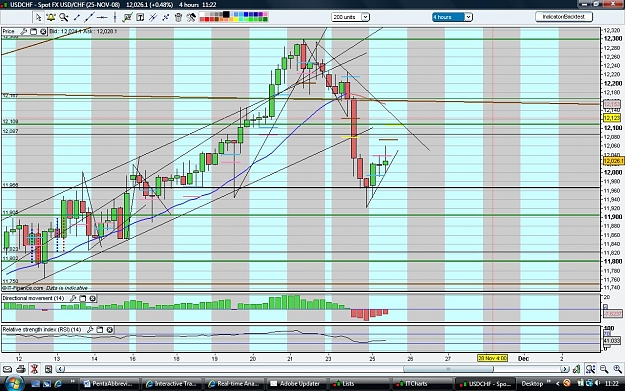Select the blue fan lines tool
The height and width of the screenshot is (391, 625).
tap(165, 17)
